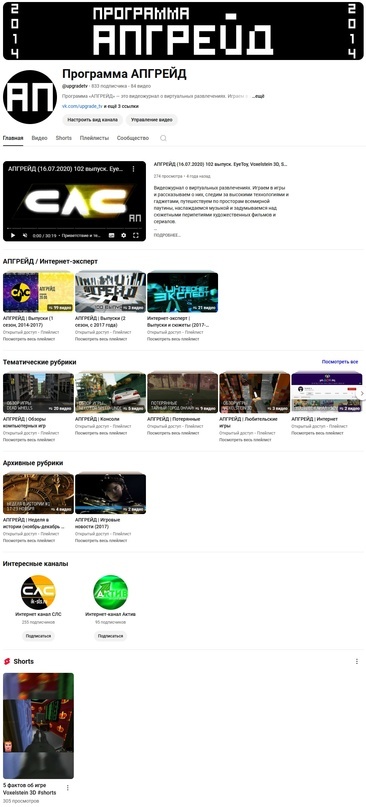Click the АПГРЕЙД / Интернет-эксперт section heading
Viewport: 366px width, 807px height.
pyautogui.click(x=50, y=261)
